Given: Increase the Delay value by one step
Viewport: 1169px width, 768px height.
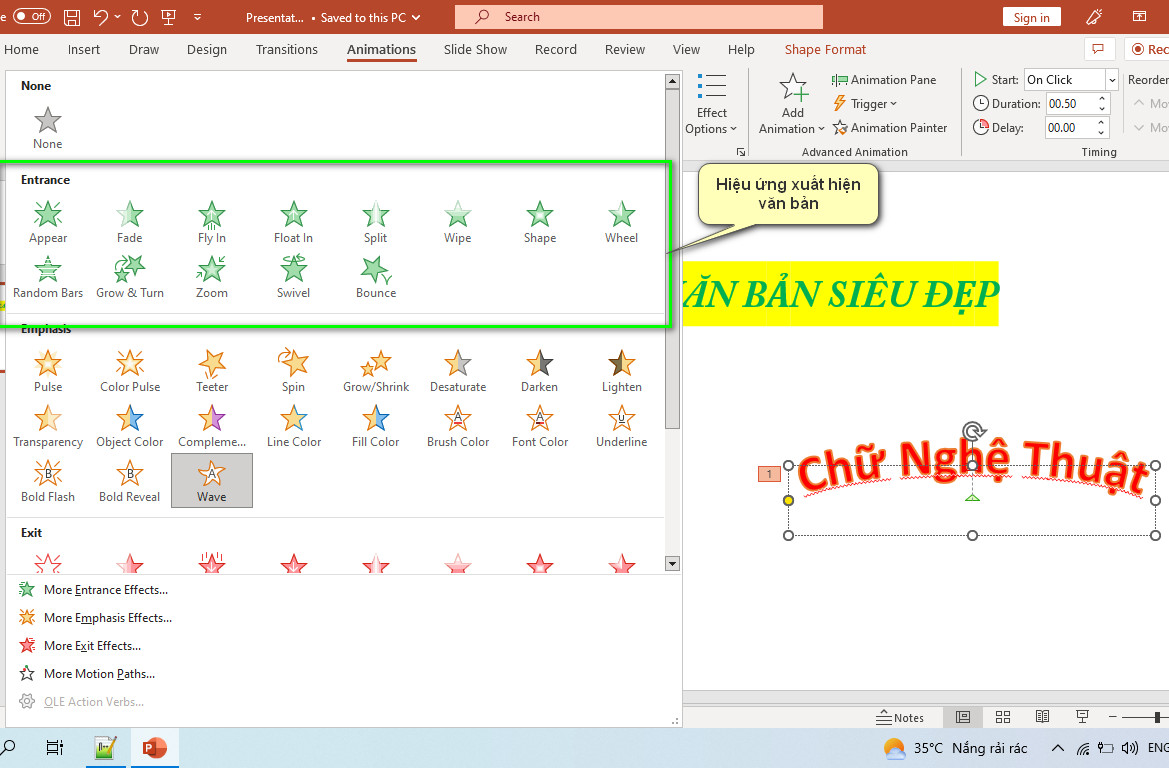Looking at the screenshot, I should (1102, 122).
